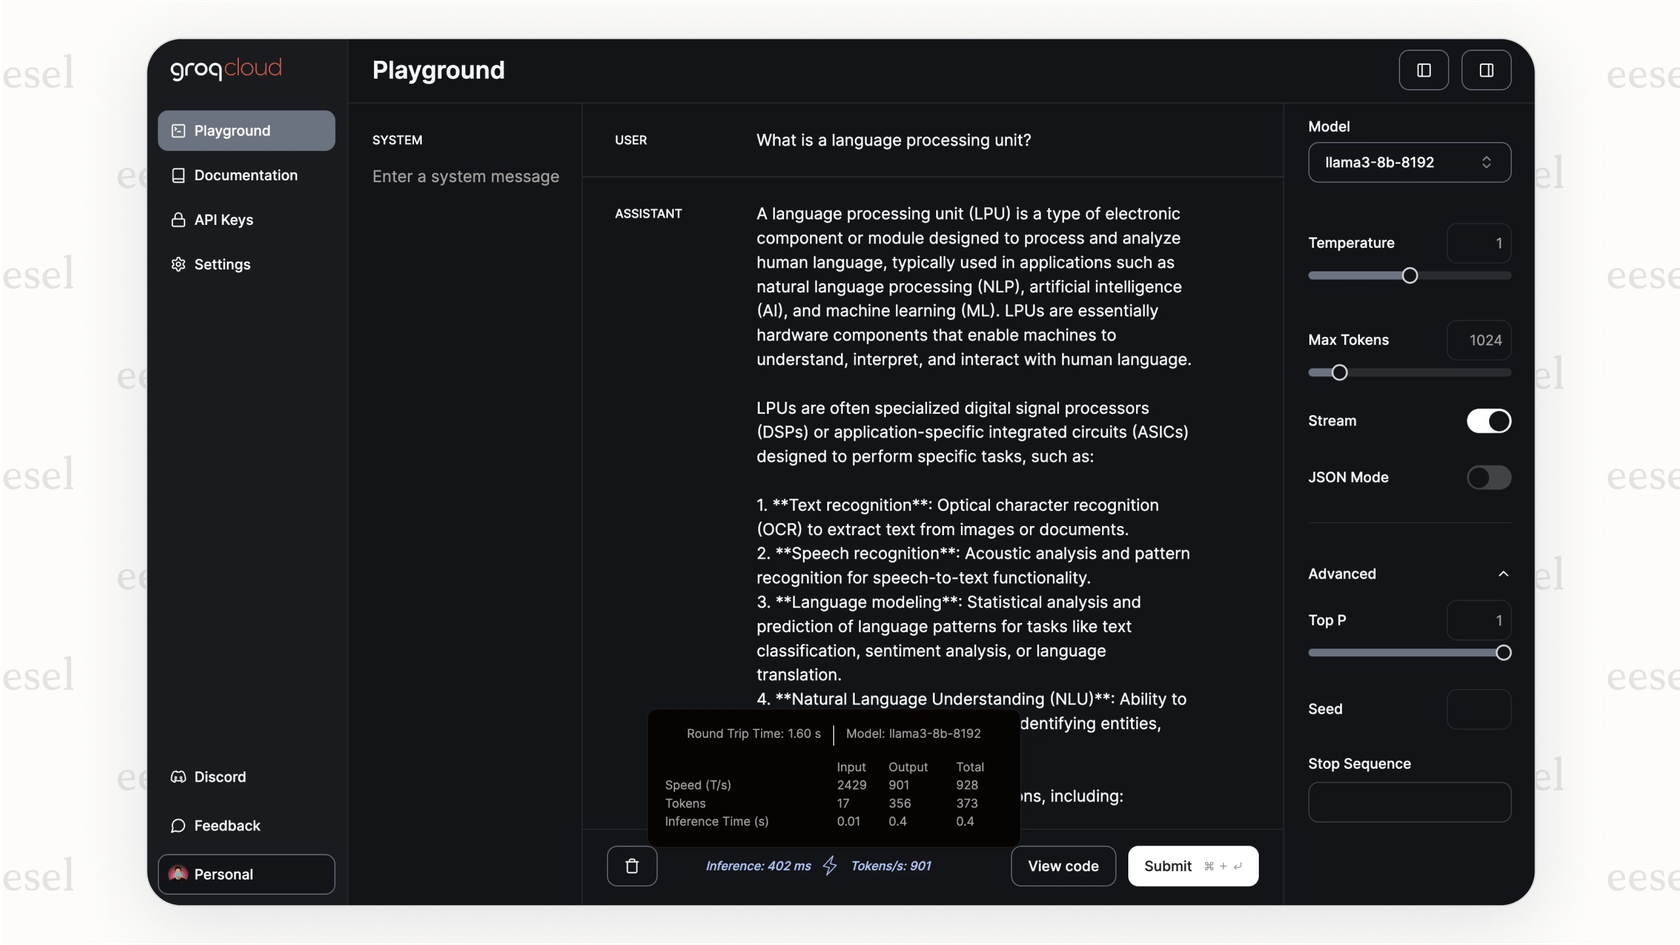Image resolution: width=1680 pixels, height=945 pixels.
Task: Clear the conversation with the trash icon
Action: click(632, 866)
